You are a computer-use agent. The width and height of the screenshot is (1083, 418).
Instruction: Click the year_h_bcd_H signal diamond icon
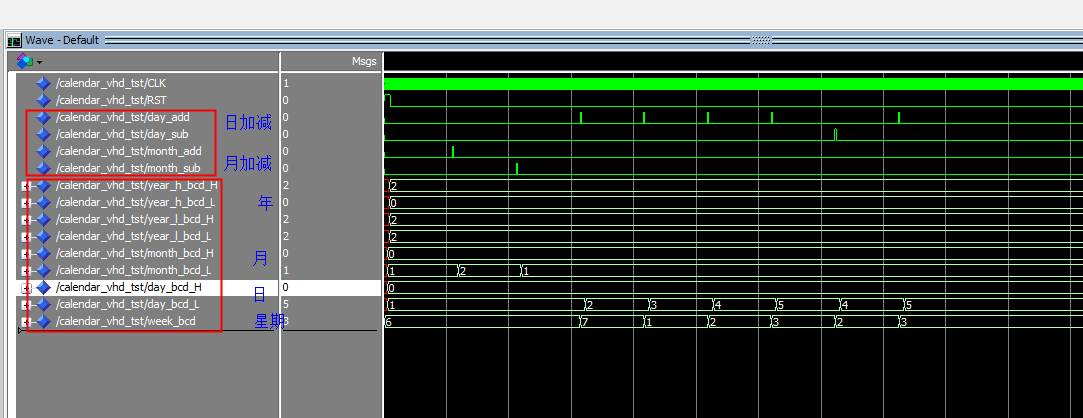[44, 185]
